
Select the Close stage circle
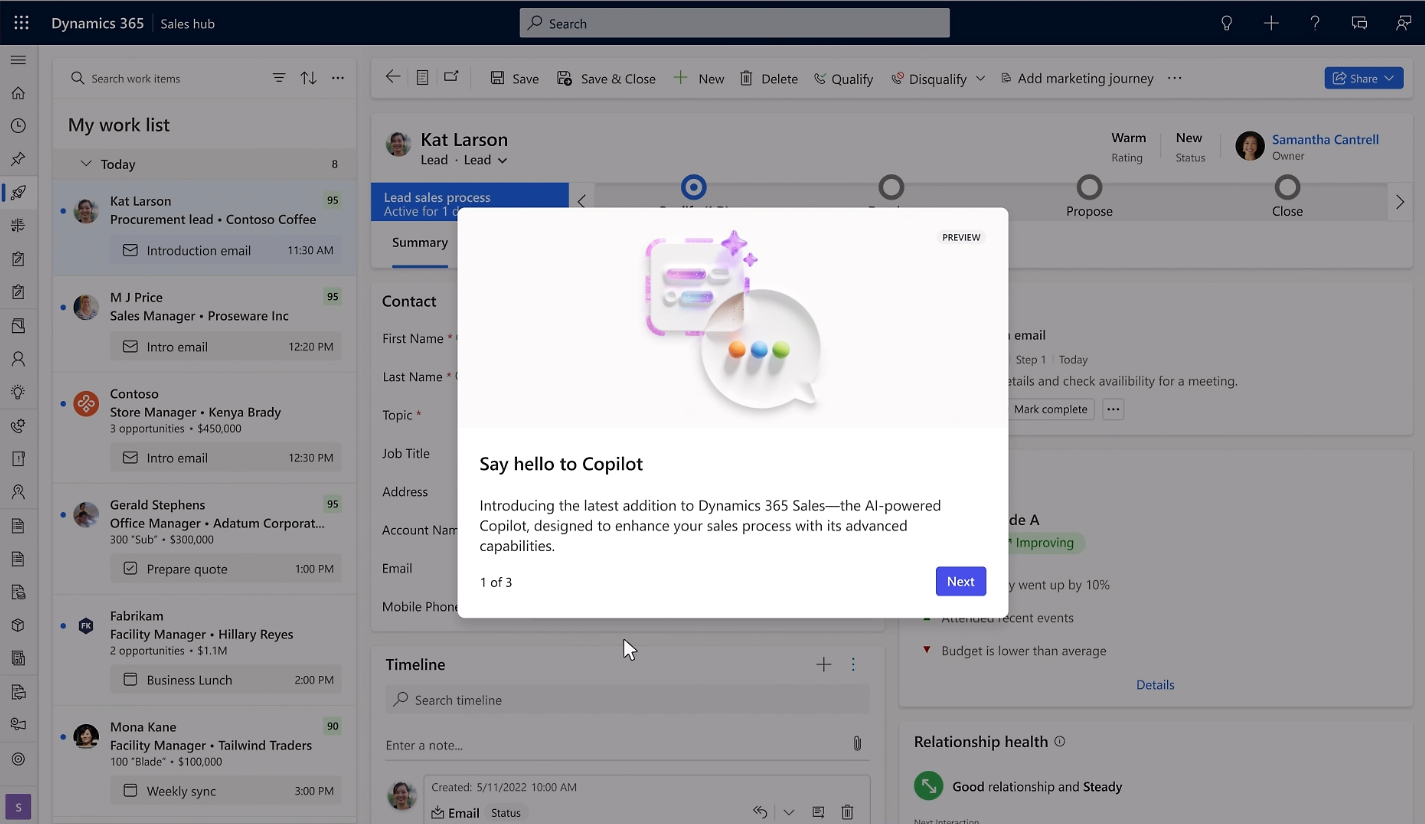tap(1287, 187)
